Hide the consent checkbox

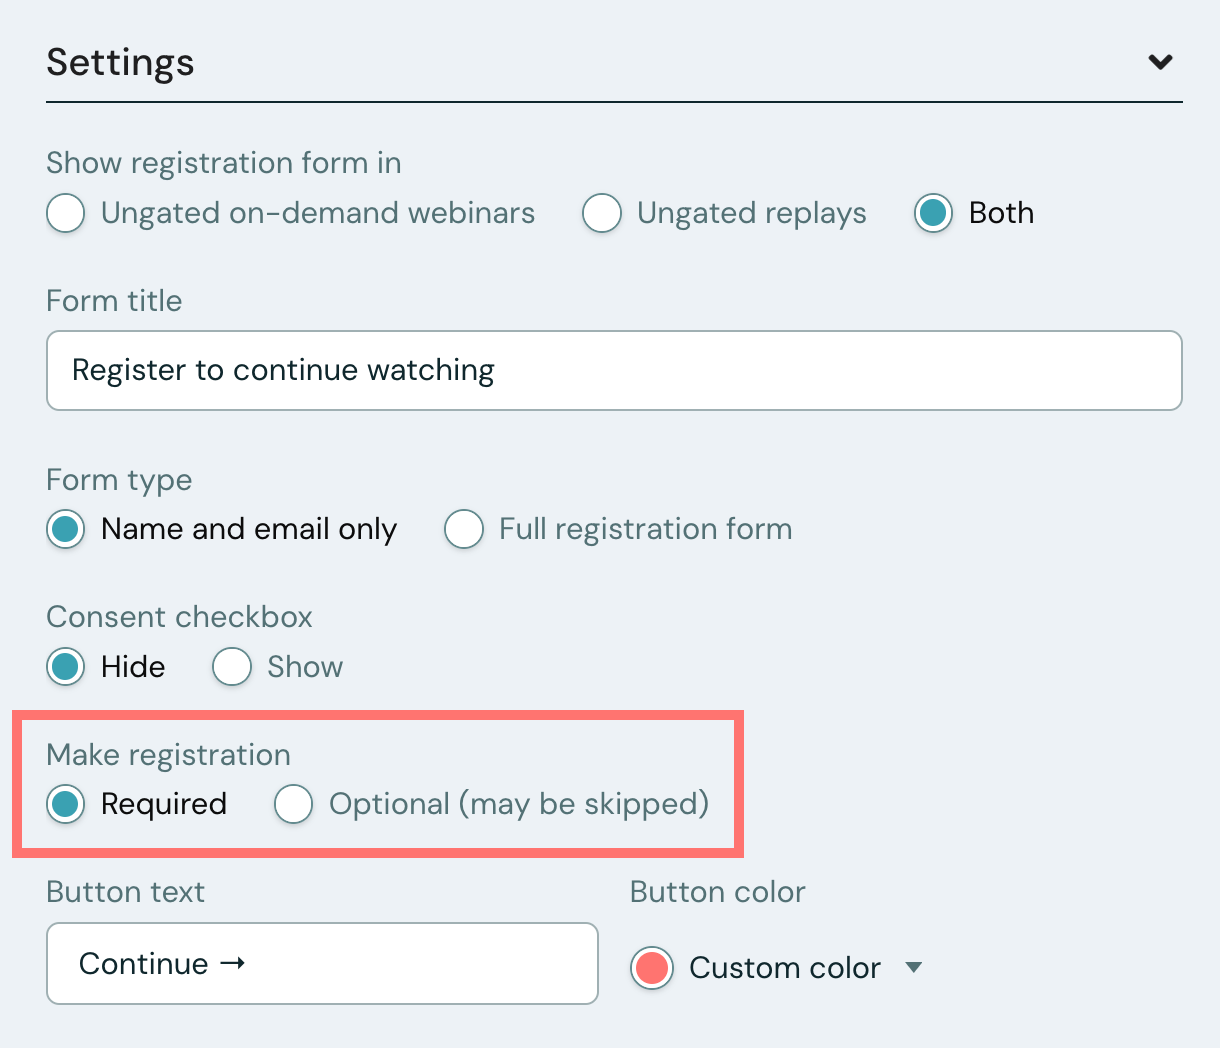tap(65, 667)
